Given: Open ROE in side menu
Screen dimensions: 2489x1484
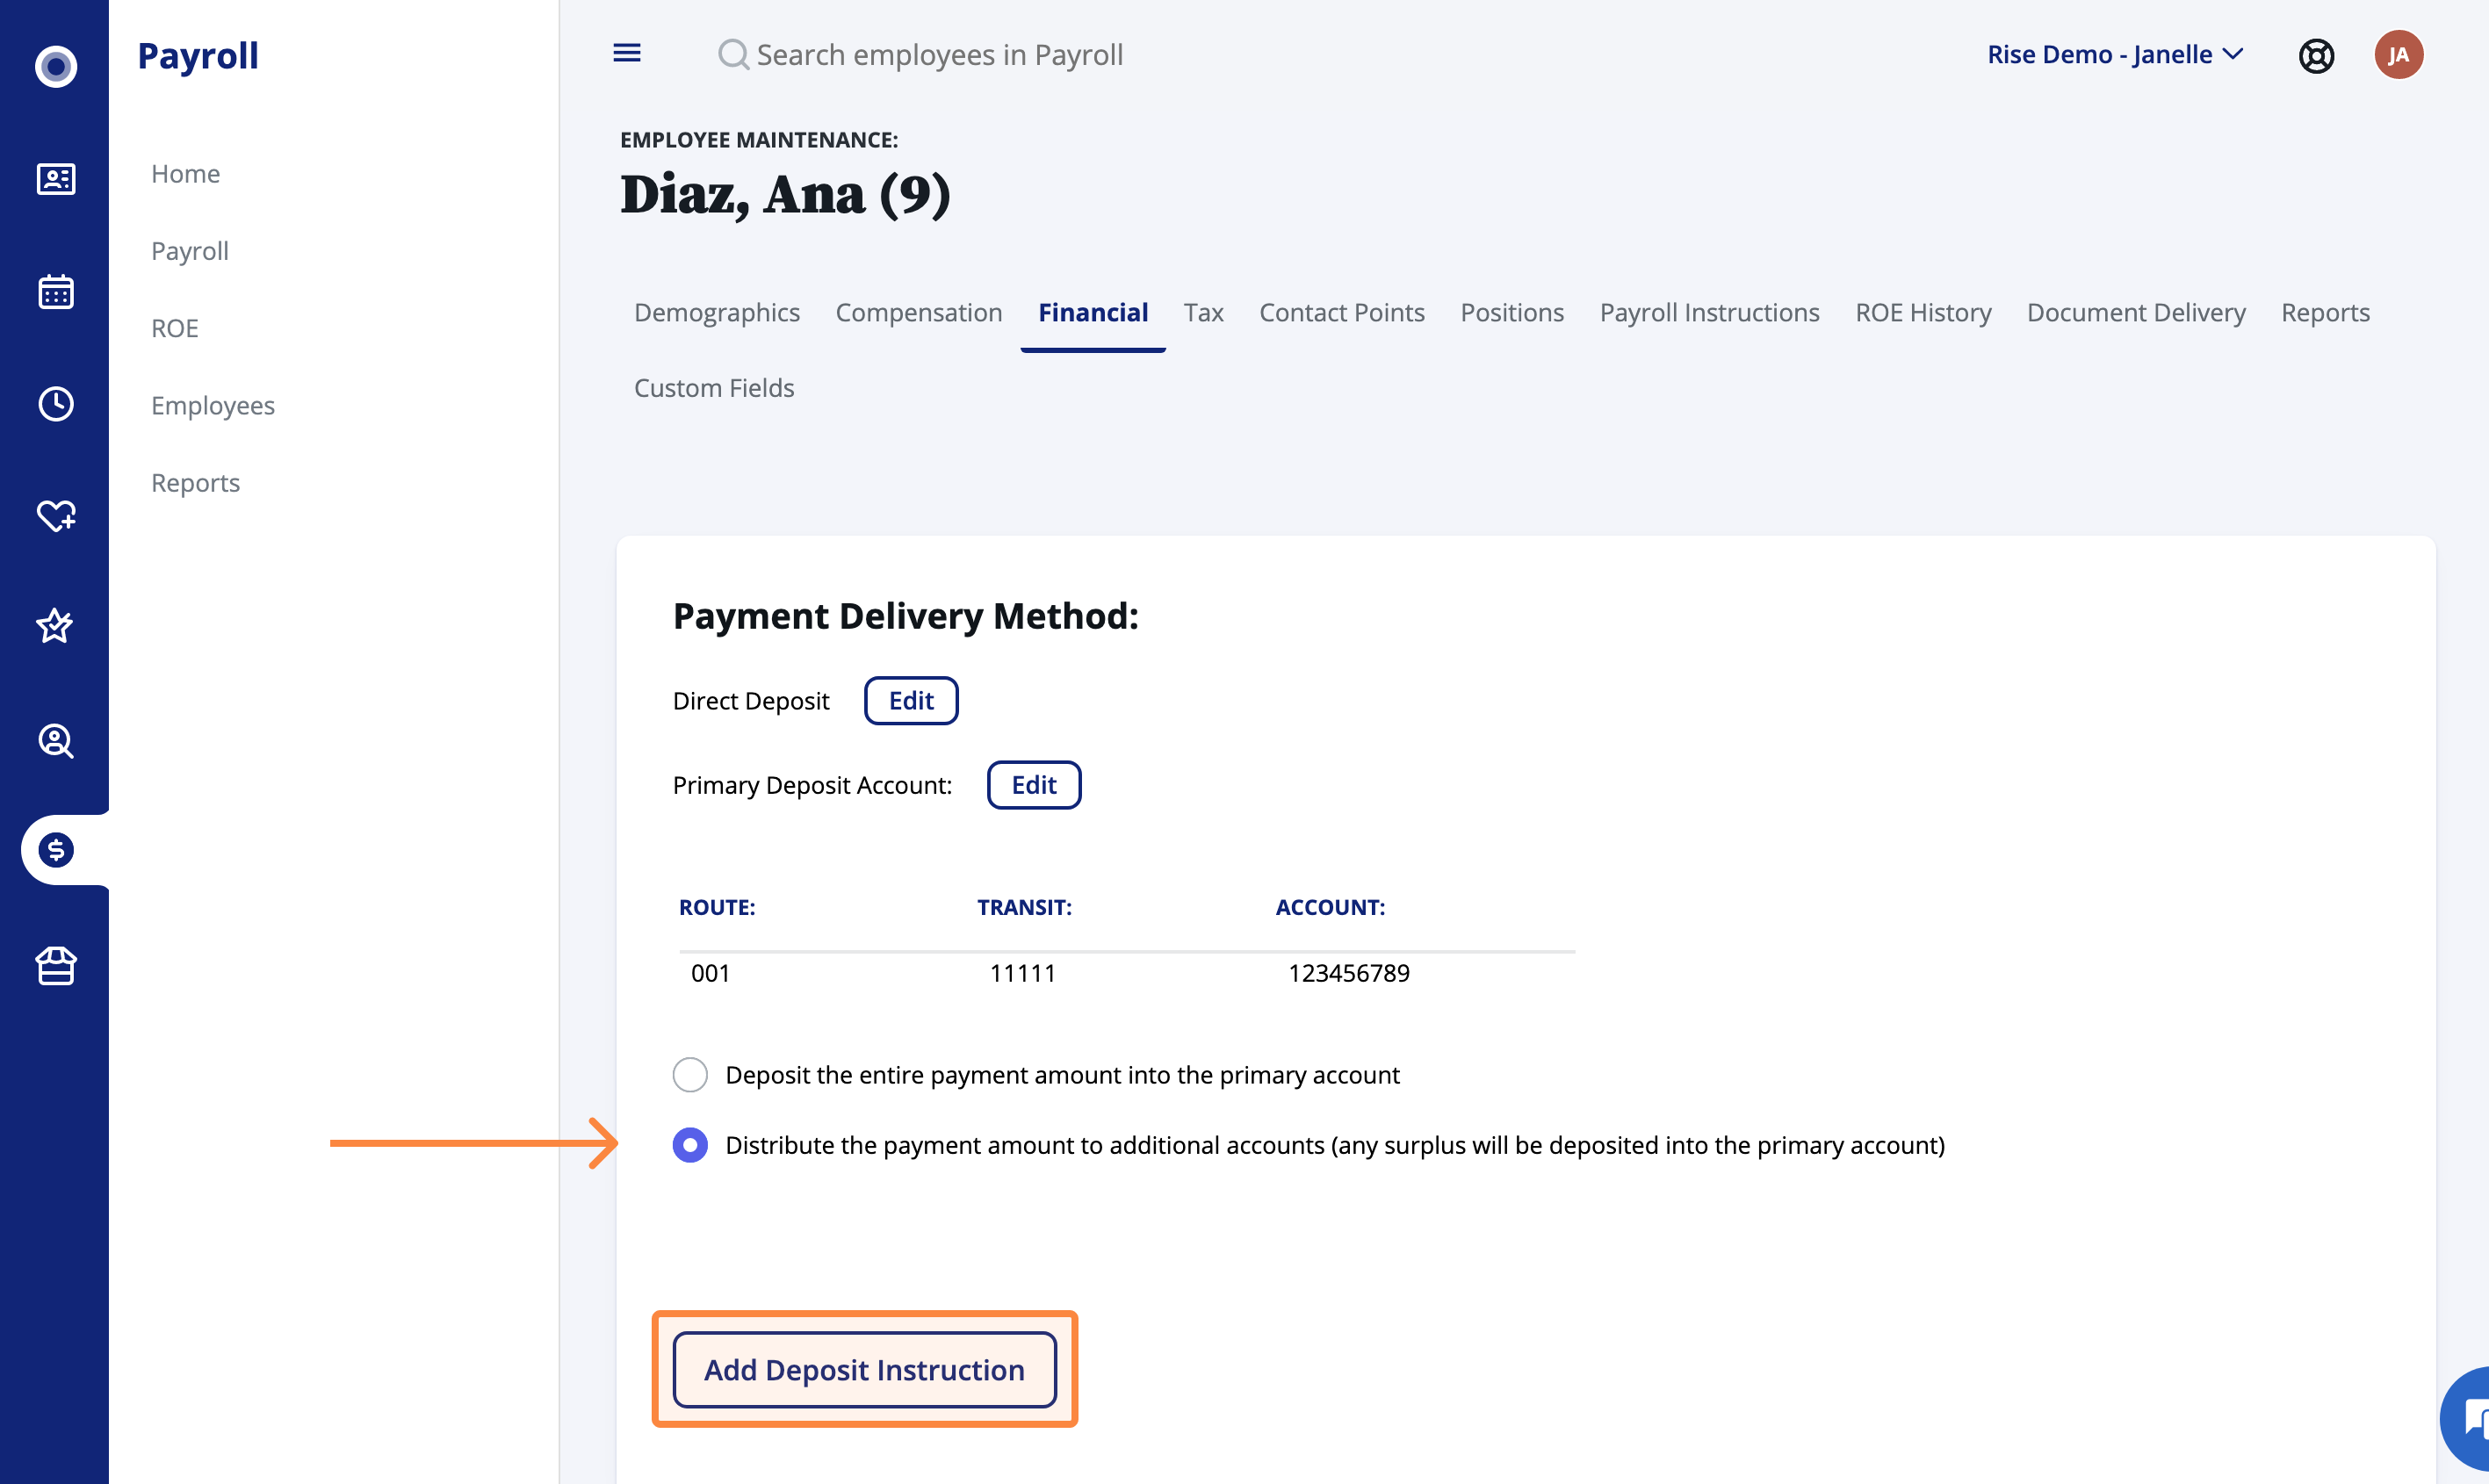Looking at the screenshot, I should click(175, 328).
